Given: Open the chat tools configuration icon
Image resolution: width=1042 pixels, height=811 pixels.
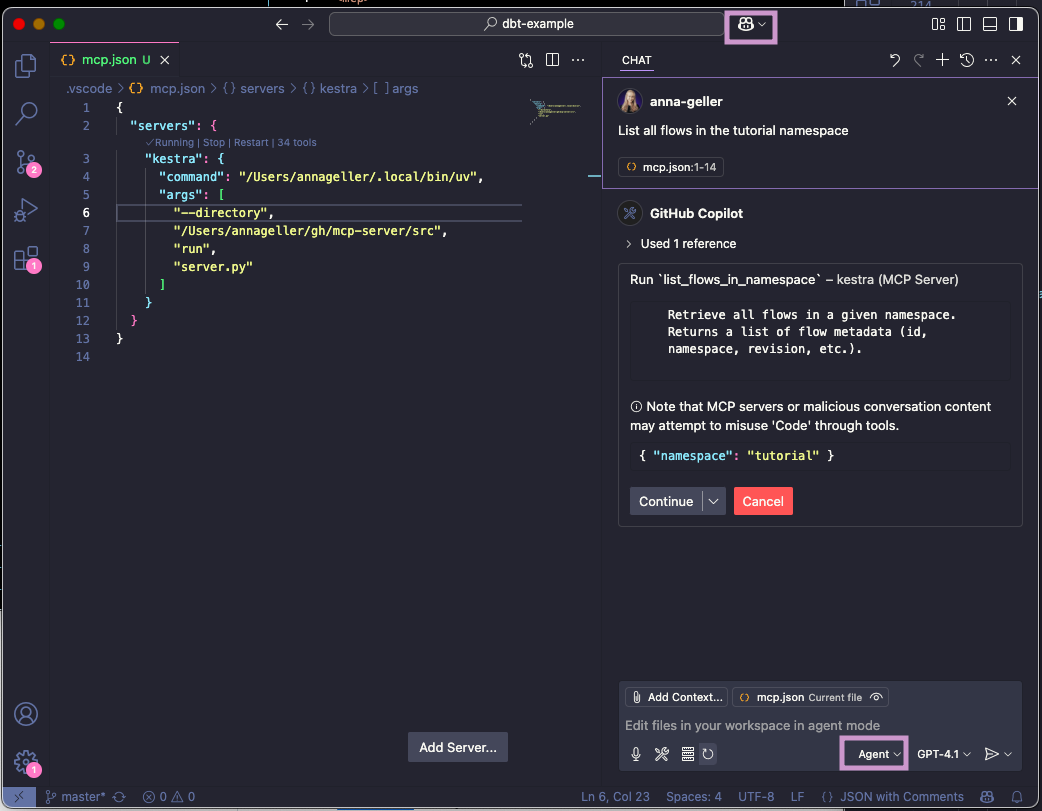Looking at the screenshot, I should (661, 754).
